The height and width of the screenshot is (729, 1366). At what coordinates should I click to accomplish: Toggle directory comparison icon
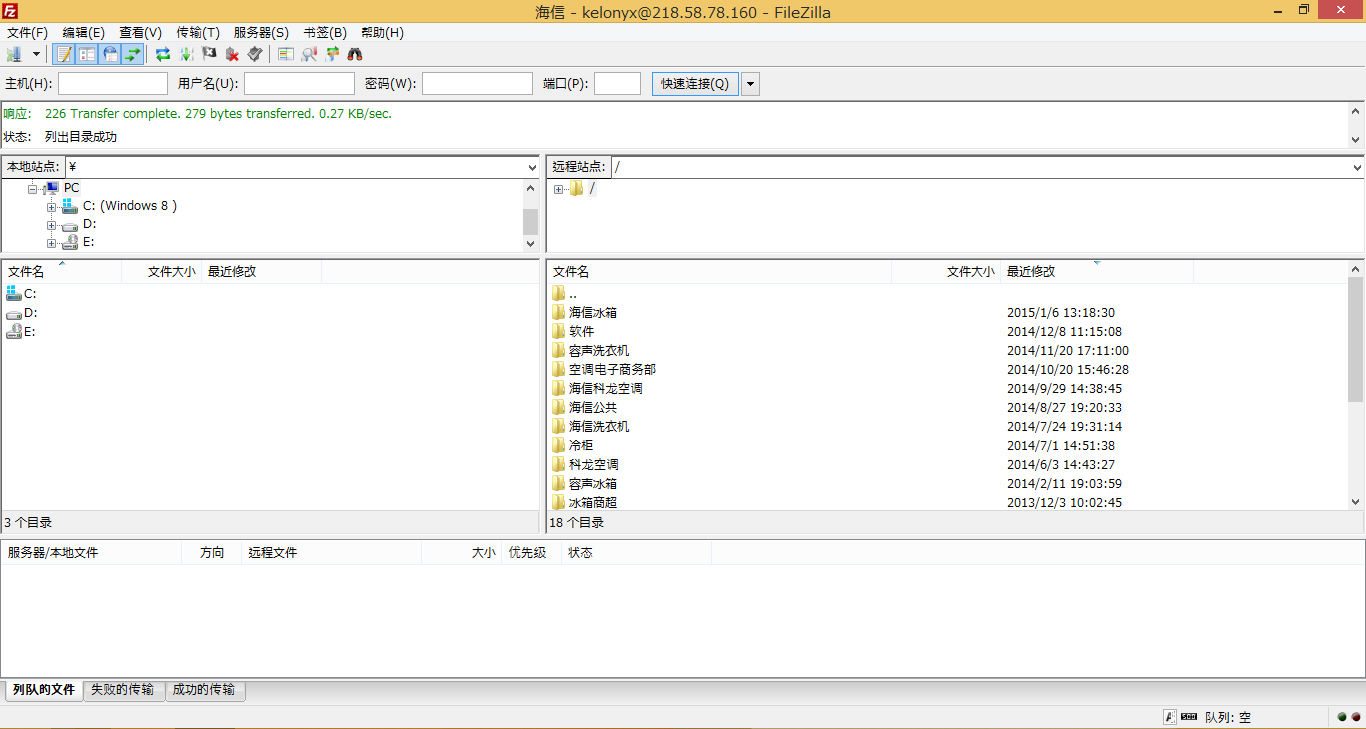click(309, 54)
